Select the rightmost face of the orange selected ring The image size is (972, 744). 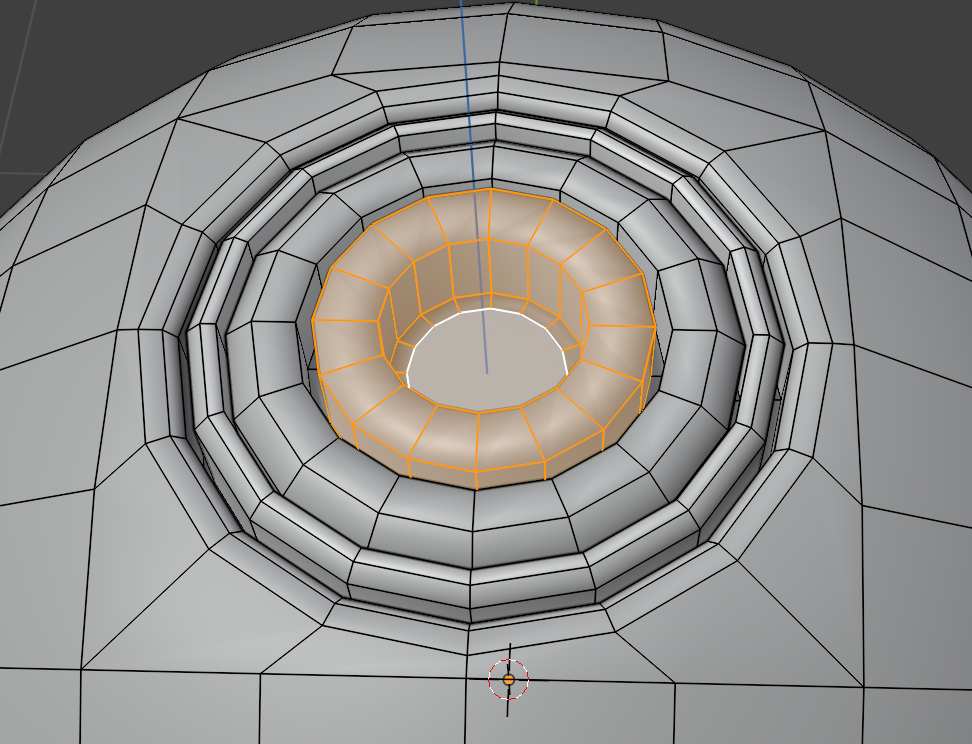tap(622, 340)
